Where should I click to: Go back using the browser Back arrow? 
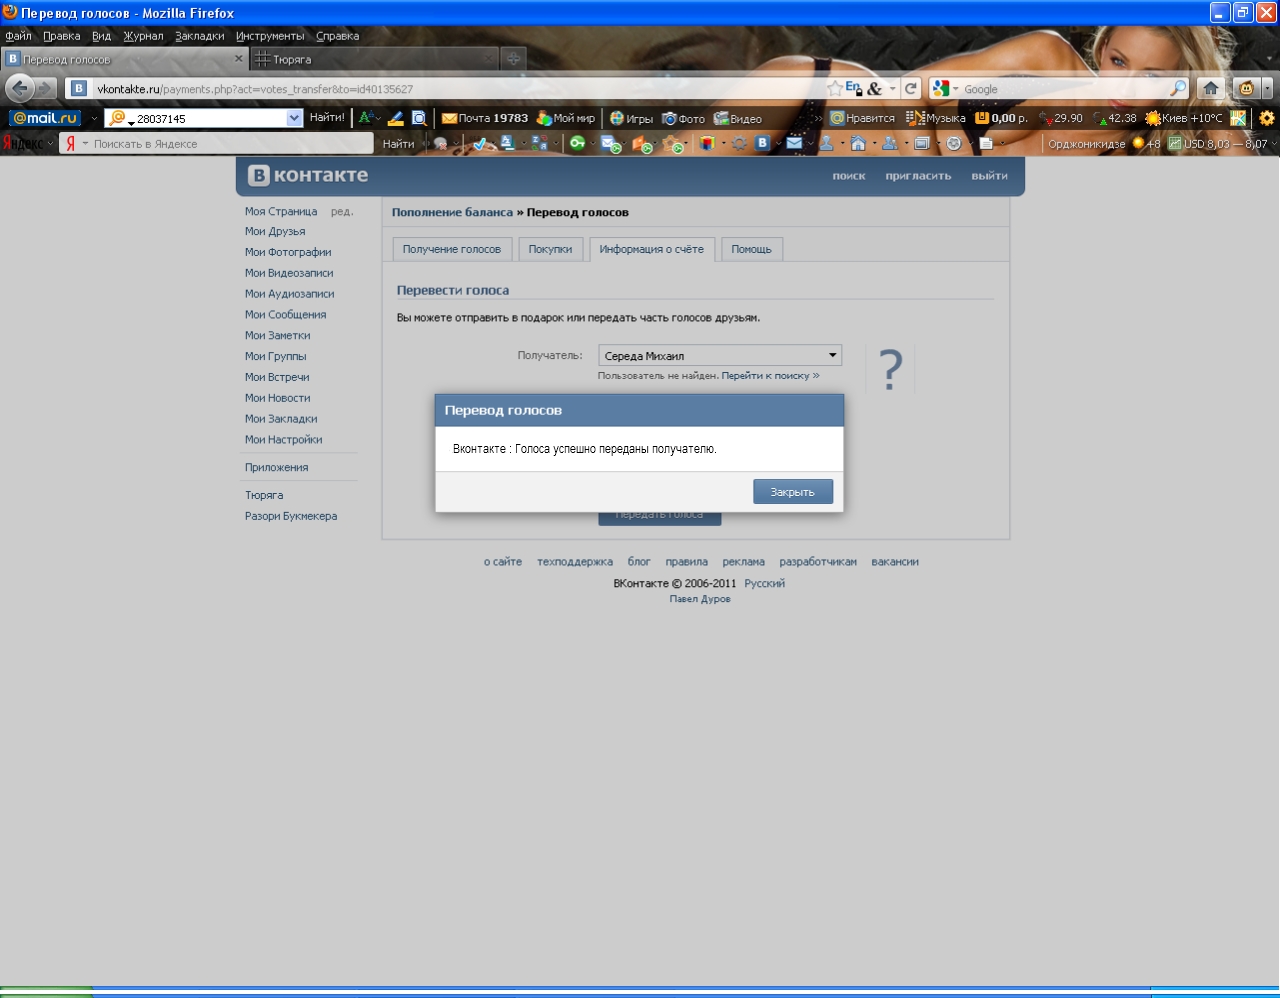click(x=19, y=88)
